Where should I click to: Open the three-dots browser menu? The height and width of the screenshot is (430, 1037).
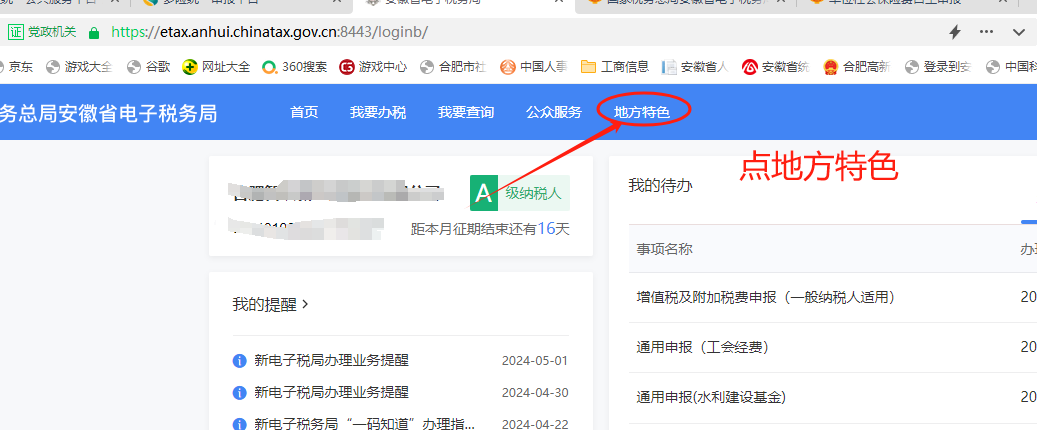click(986, 32)
